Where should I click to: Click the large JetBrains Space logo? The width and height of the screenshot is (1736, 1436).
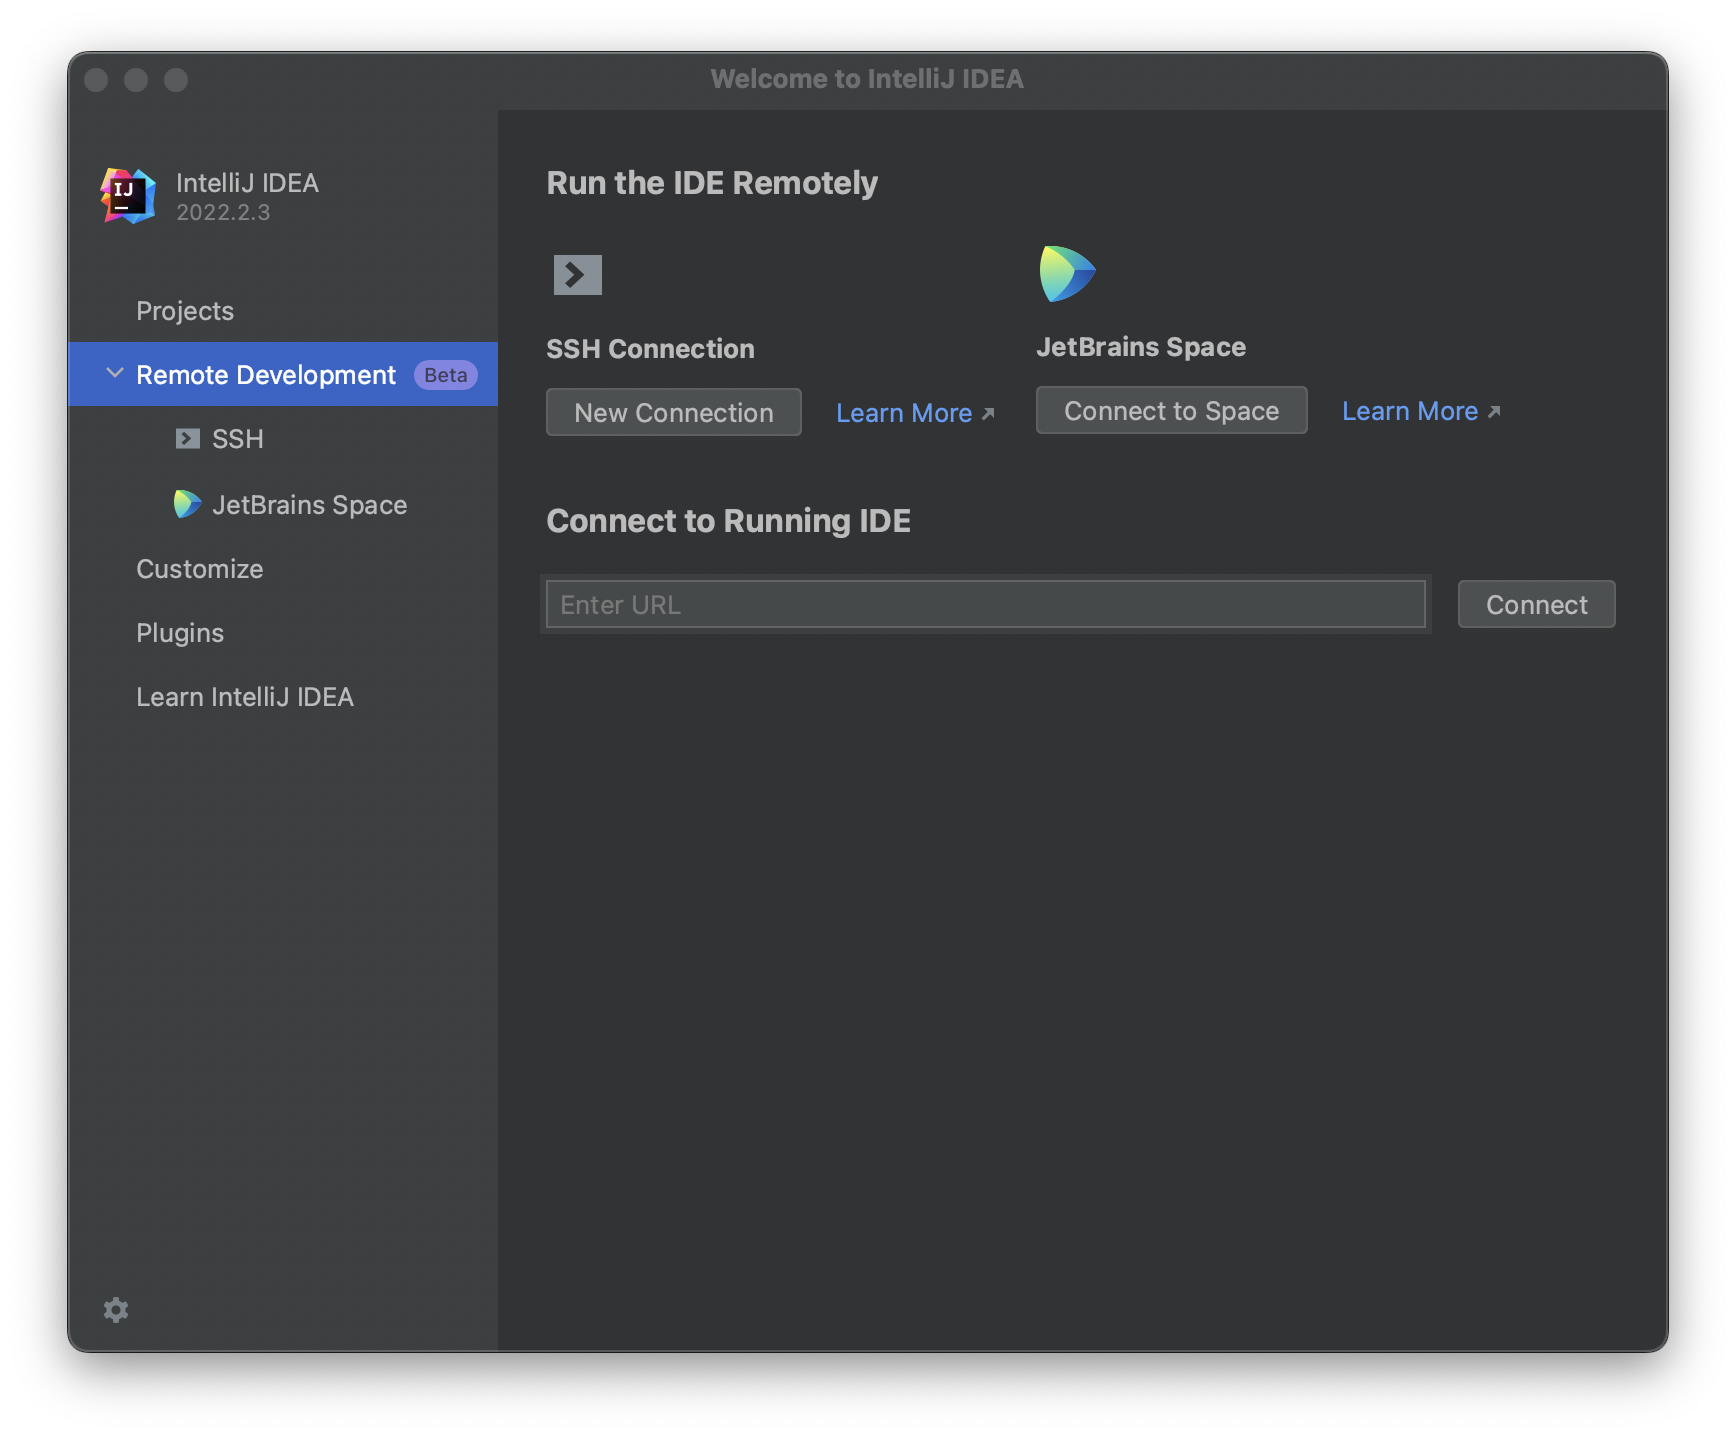[x=1067, y=274]
